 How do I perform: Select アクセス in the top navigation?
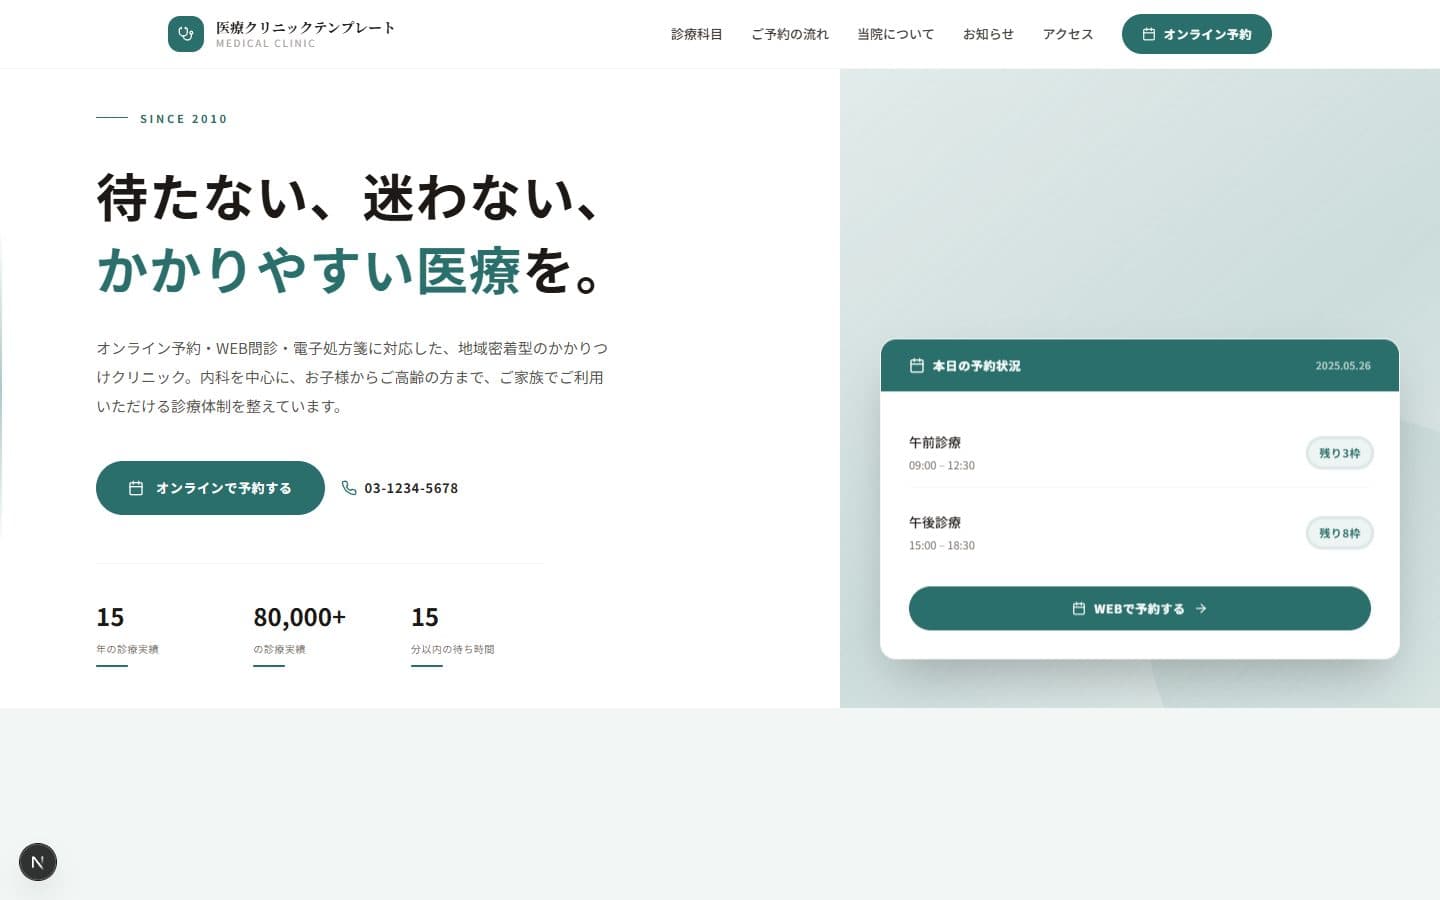(x=1068, y=34)
